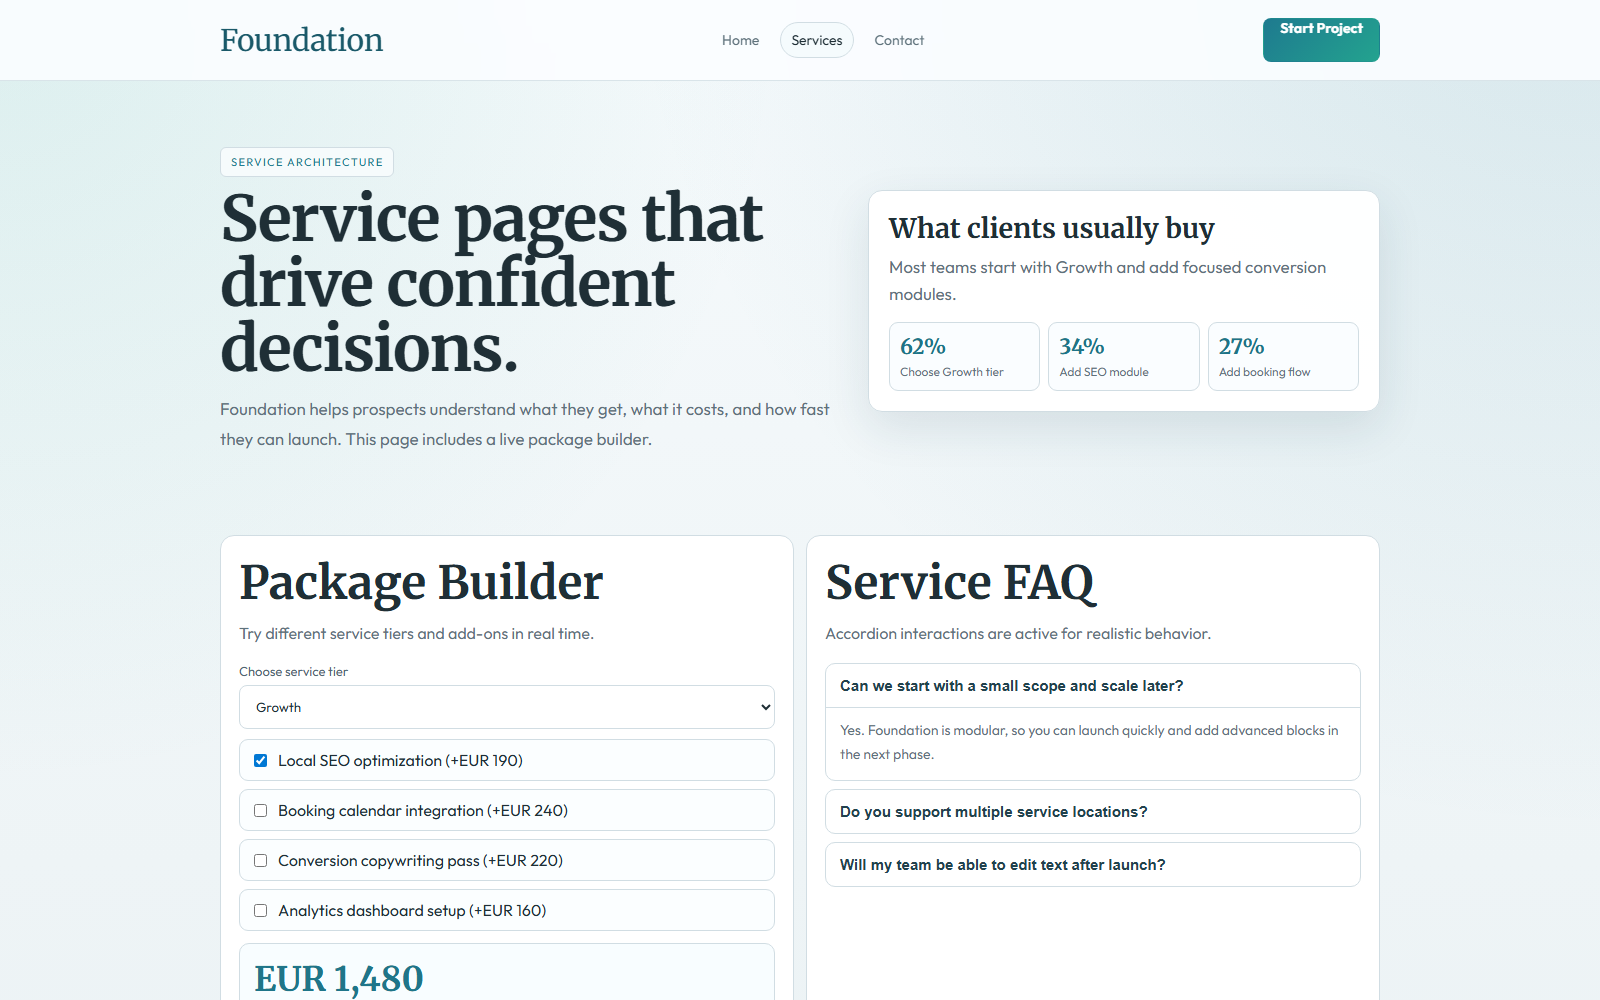The height and width of the screenshot is (1000, 1600).
Task: Click the Service FAQ heading
Action: (x=960, y=582)
